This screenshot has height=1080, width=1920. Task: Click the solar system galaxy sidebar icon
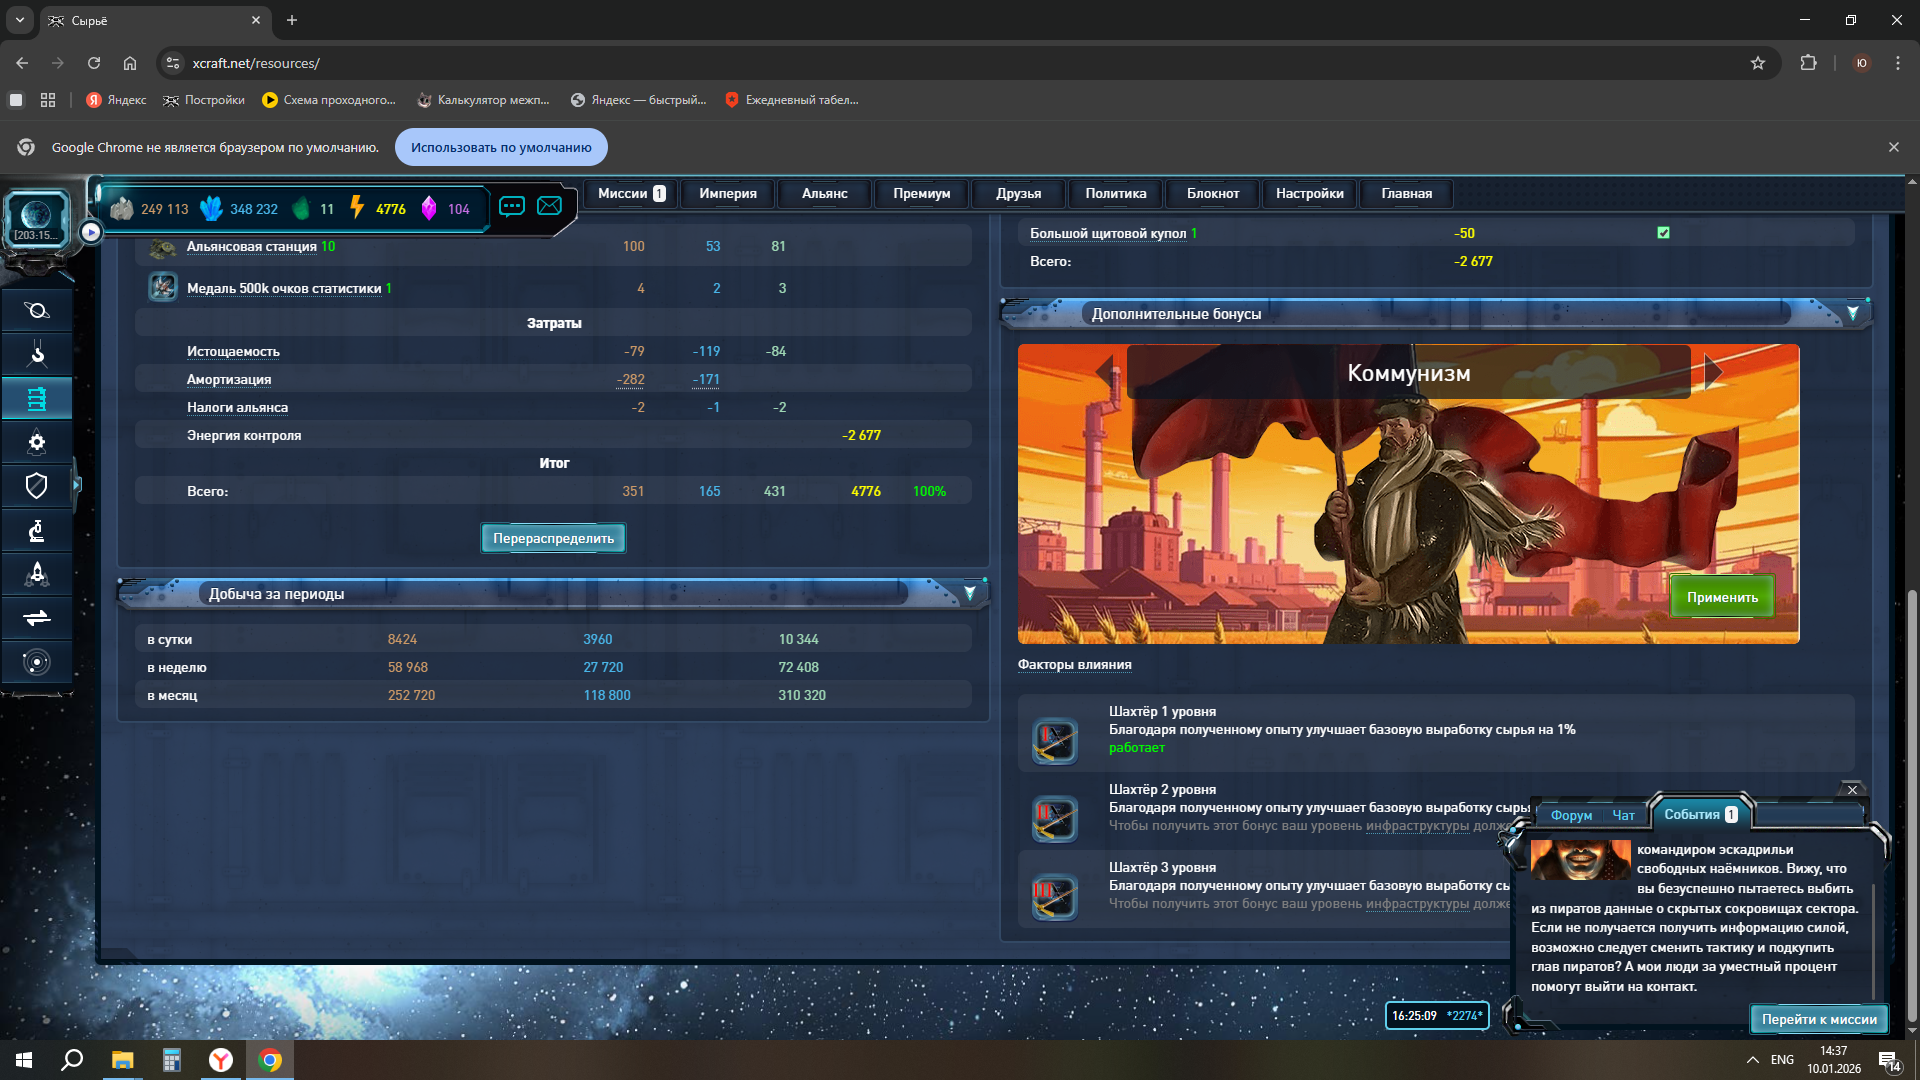tap(37, 662)
